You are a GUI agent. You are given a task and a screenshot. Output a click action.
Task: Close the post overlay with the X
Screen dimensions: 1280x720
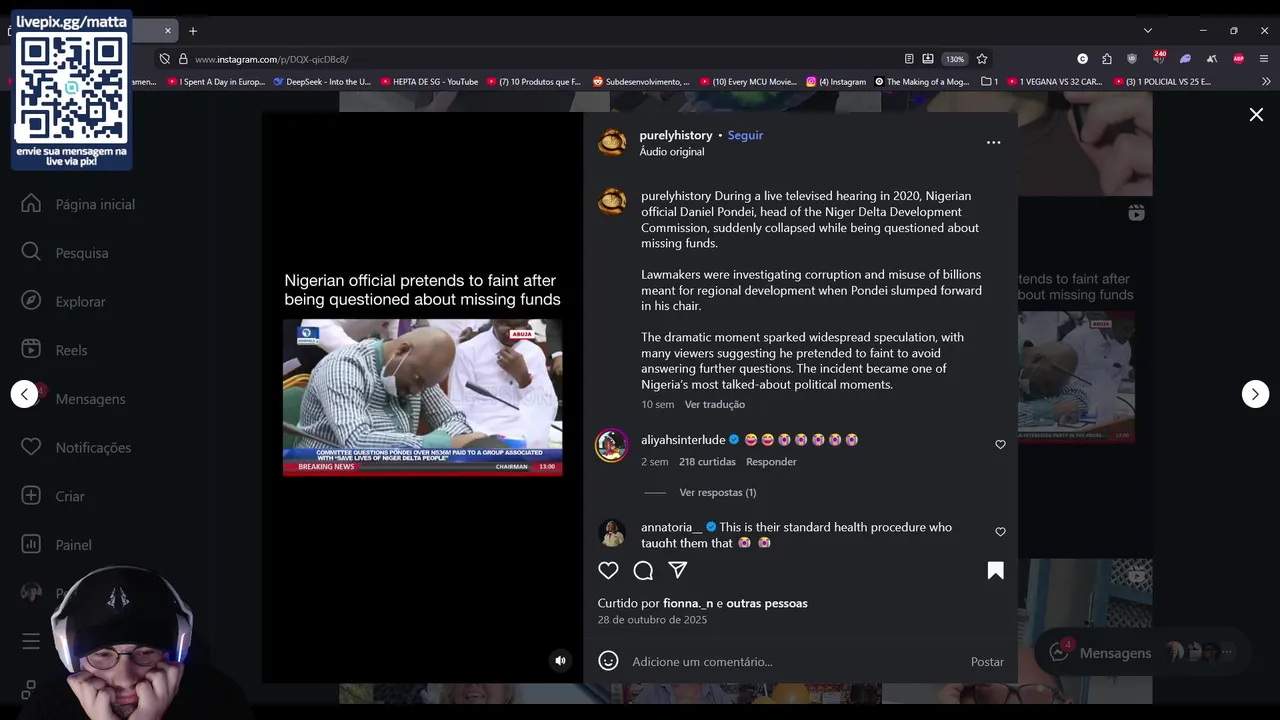pyautogui.click(x=1256, y=115)
